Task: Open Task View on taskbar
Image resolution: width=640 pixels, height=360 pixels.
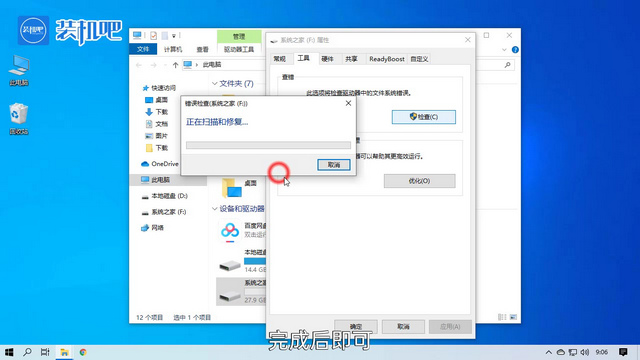Action: (x=45, y=352)
